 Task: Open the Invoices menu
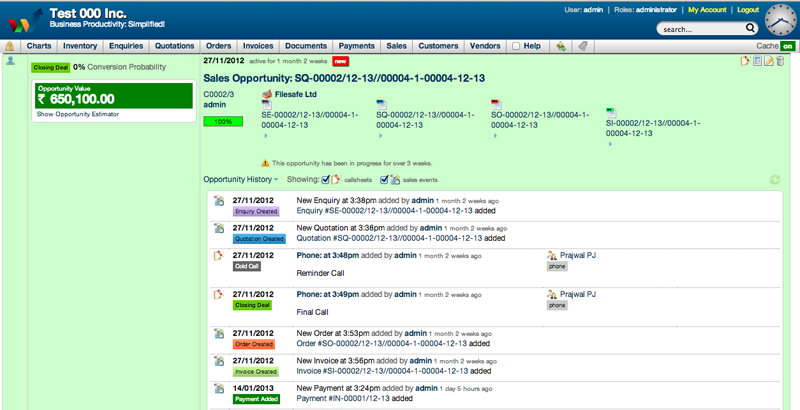pos(258,46)
